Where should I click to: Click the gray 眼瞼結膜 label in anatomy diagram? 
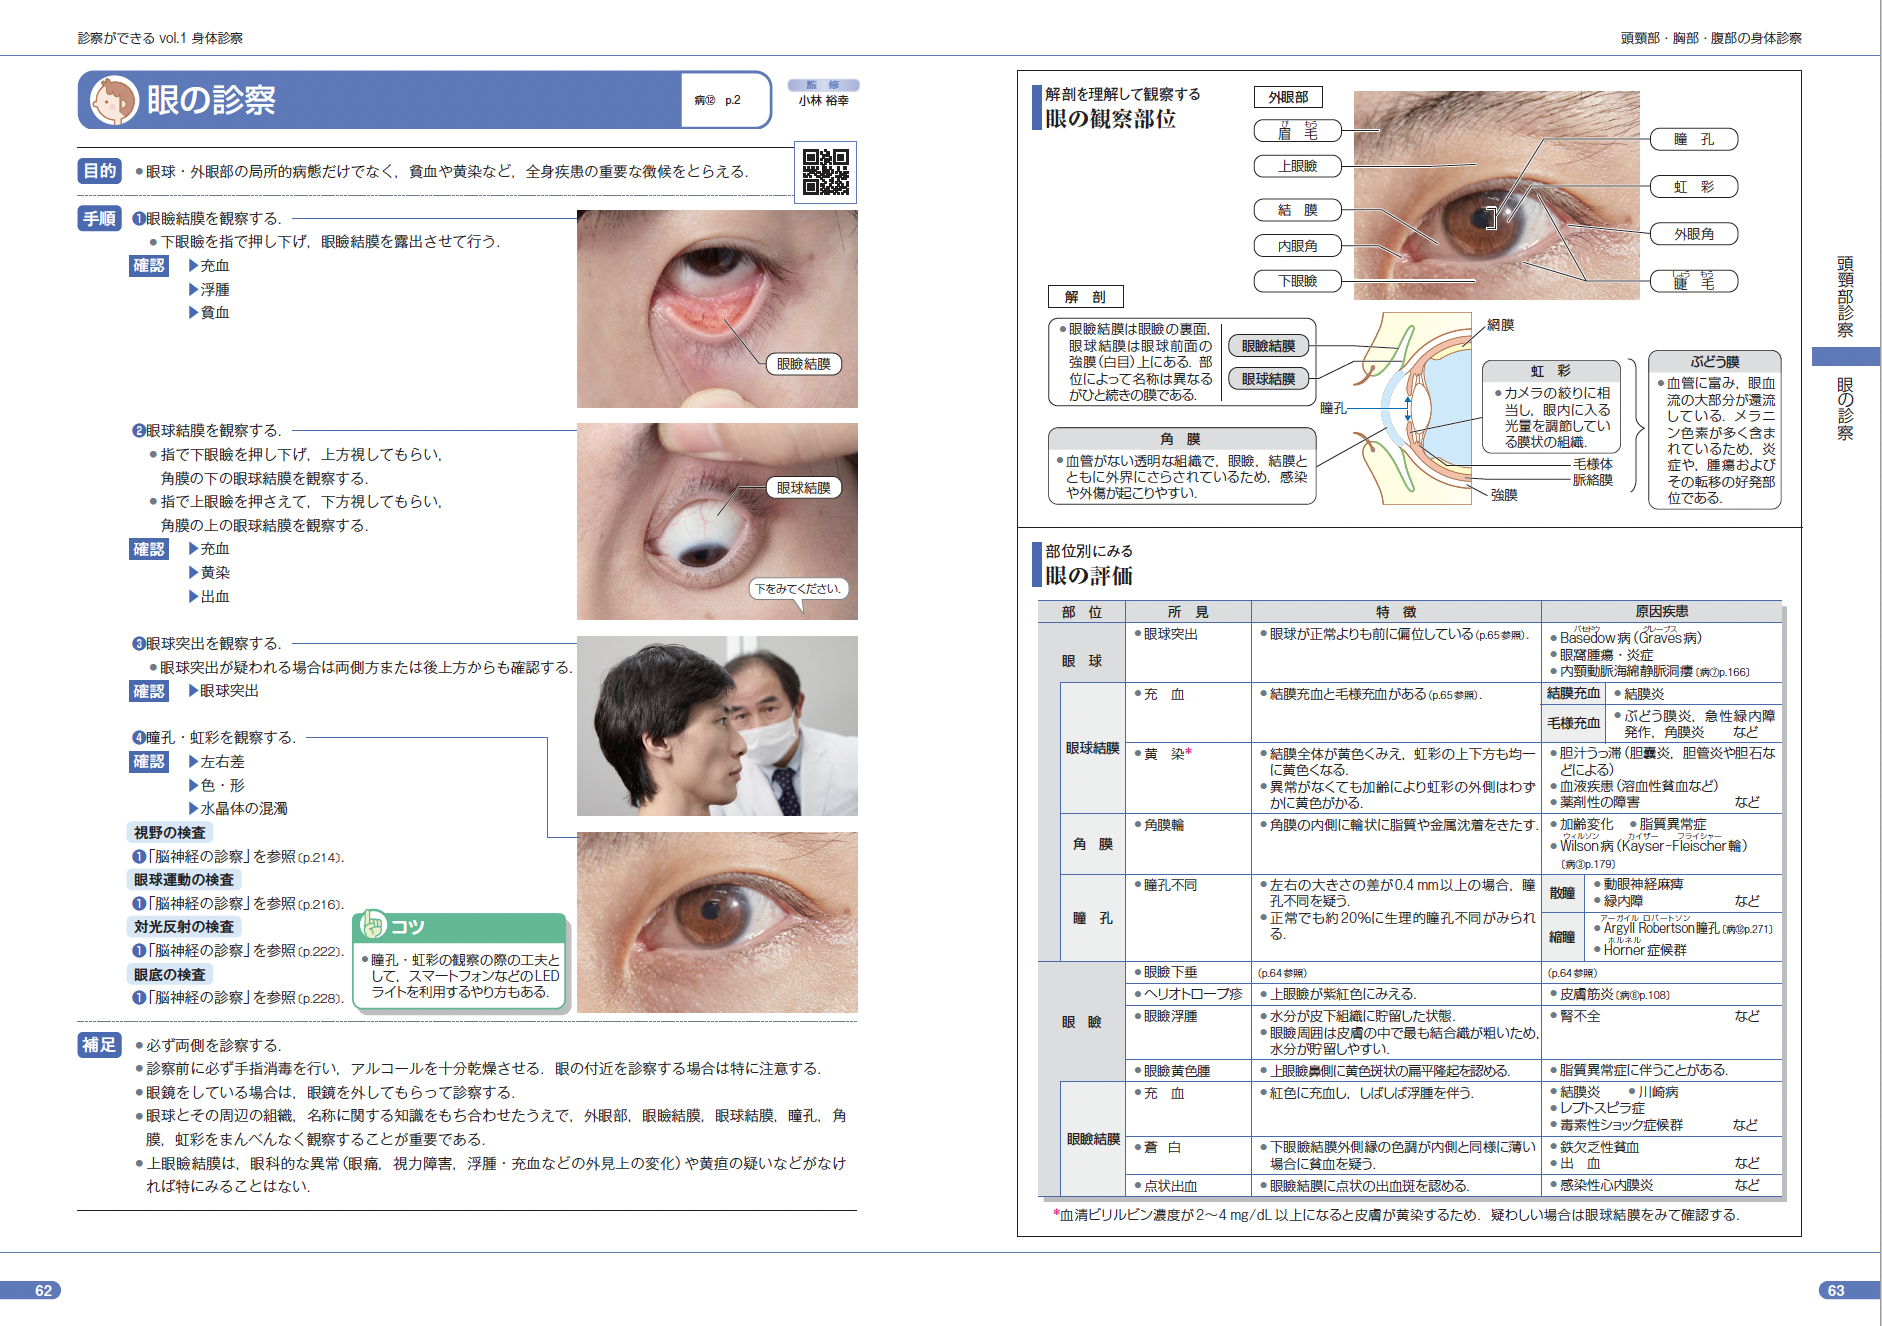[1268, 346]
